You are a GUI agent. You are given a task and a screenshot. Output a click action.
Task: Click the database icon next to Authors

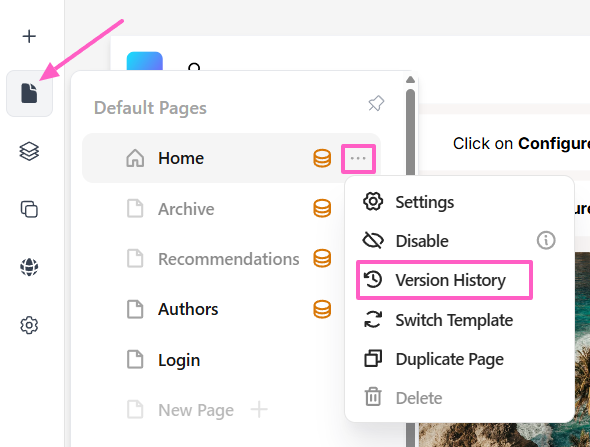tap(322, 309)
